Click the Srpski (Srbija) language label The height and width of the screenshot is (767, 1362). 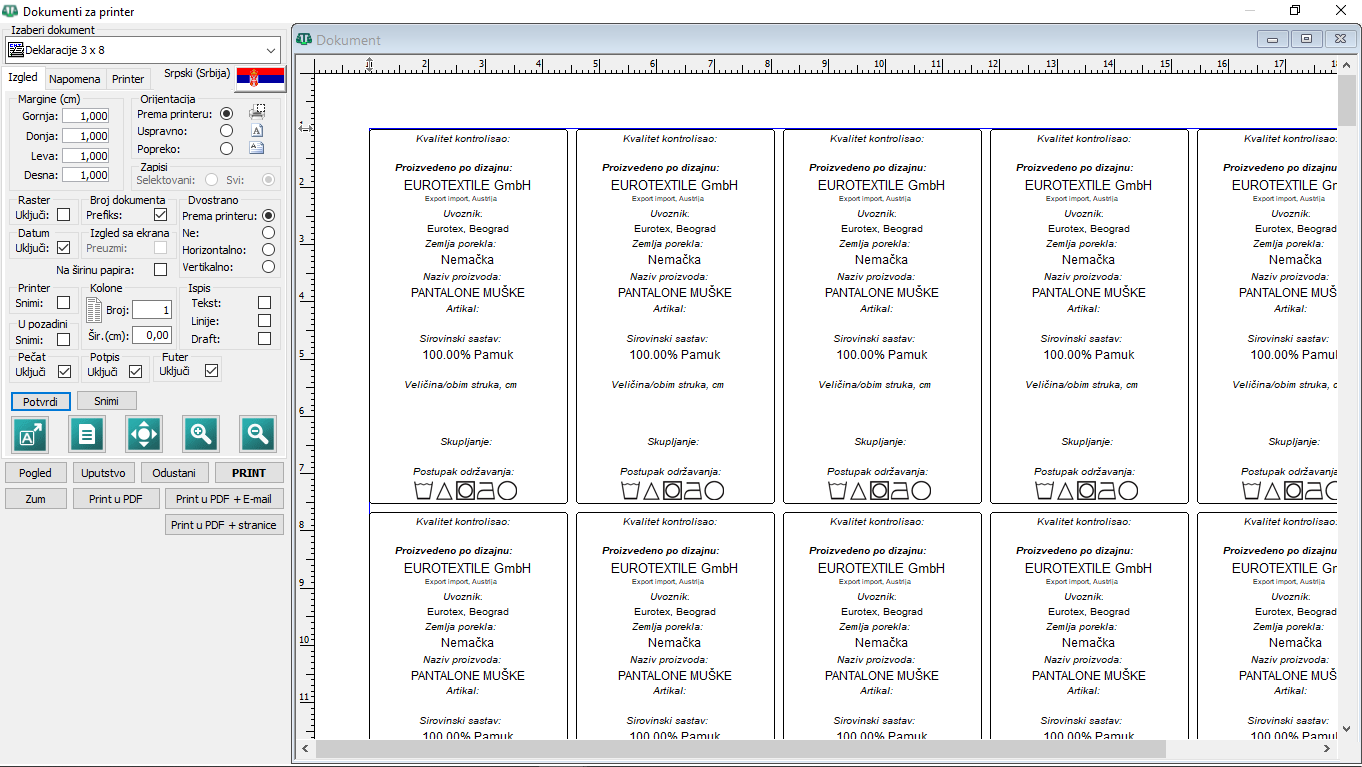(x=197, y=73)
